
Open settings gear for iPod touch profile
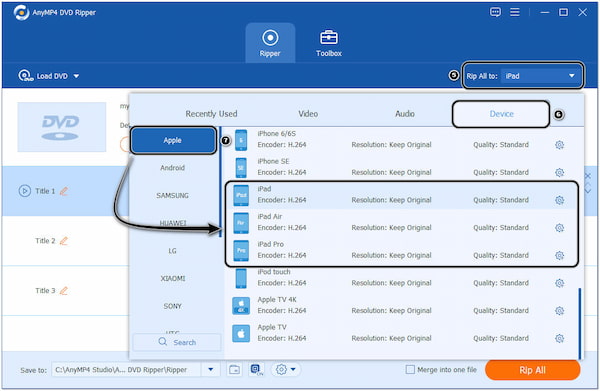click(x=559, y=283)
